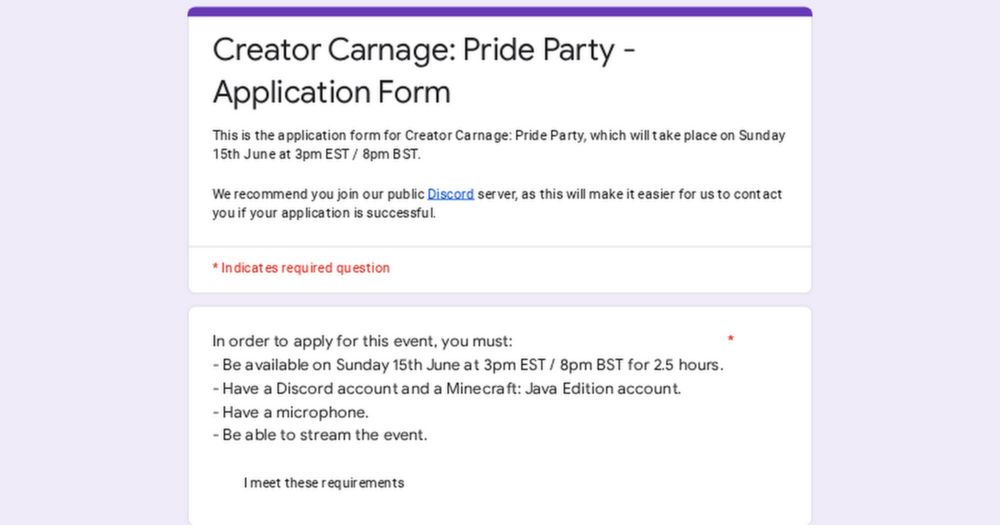Viewport: 1000px width, 525px height.
Task: Select the 'This is the application form' description line
Action: click(498, 136)
